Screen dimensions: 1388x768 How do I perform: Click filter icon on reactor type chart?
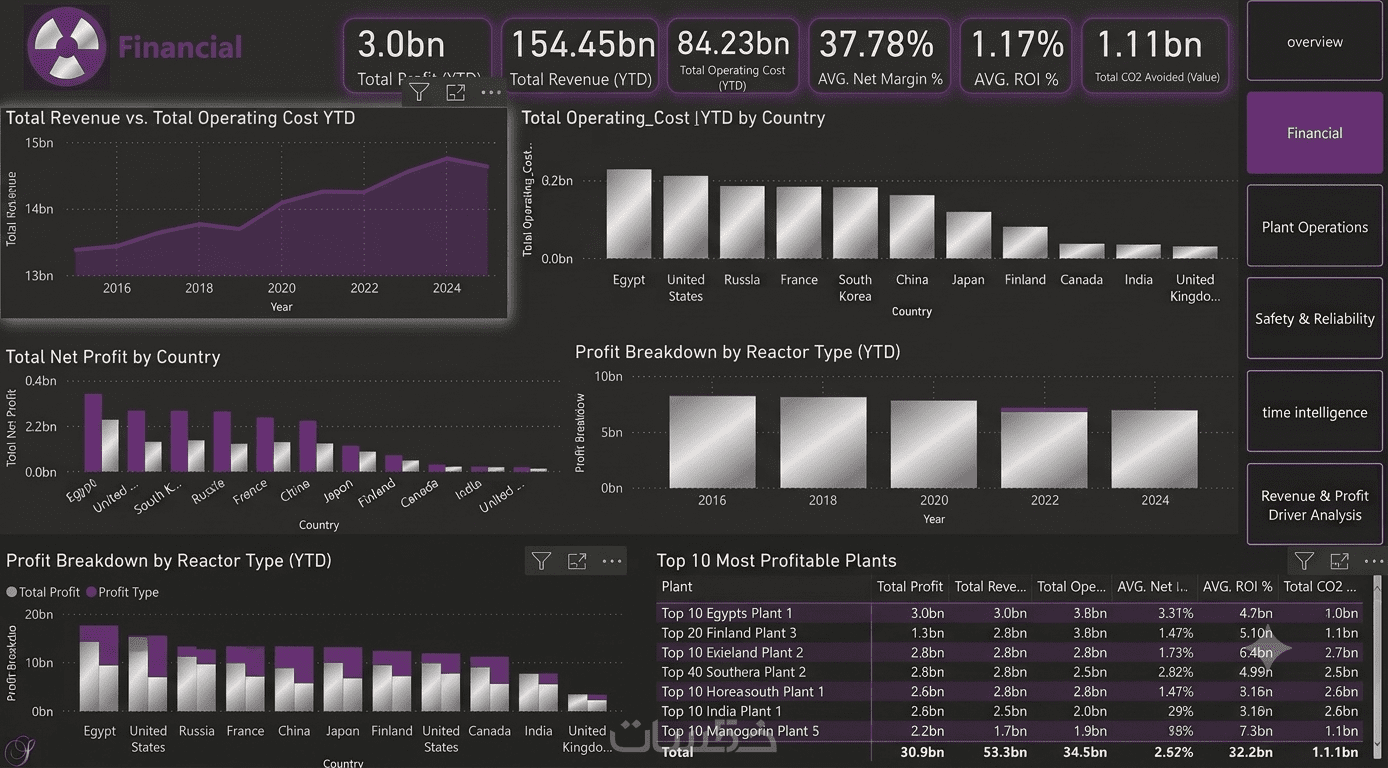(541, 561)
